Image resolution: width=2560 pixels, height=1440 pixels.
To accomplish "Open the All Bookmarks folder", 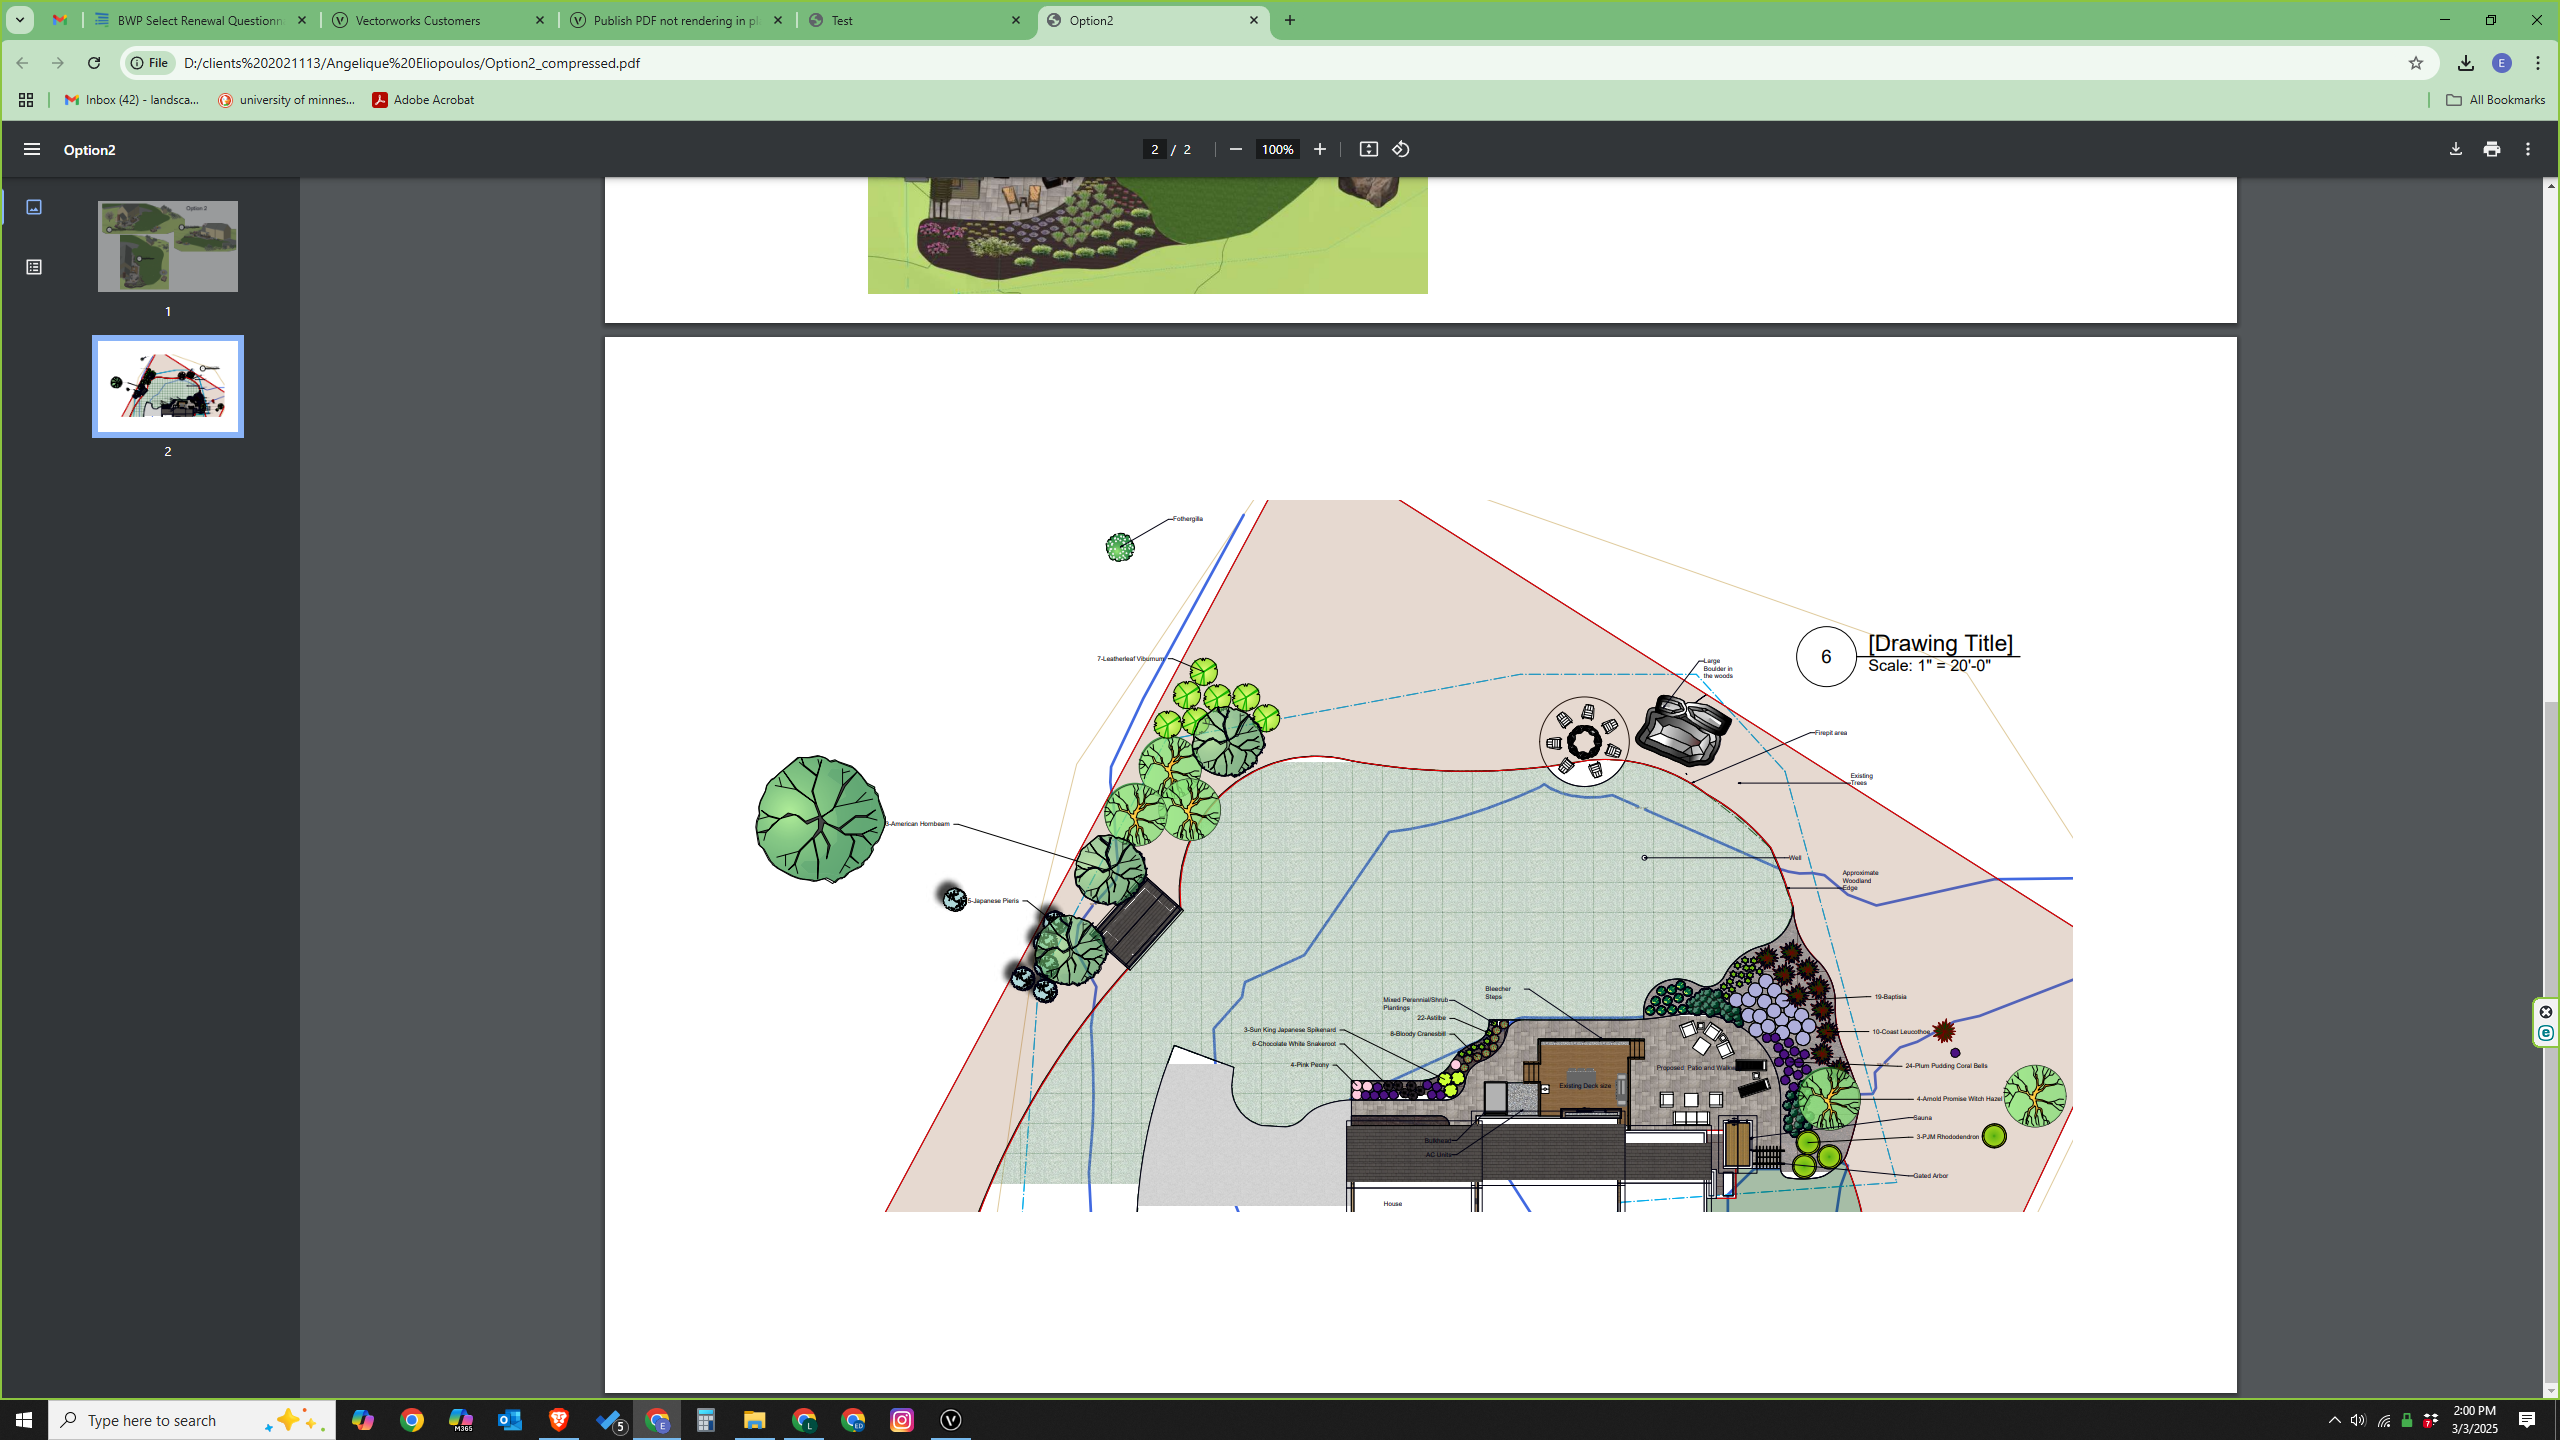I will (2495, 100).
